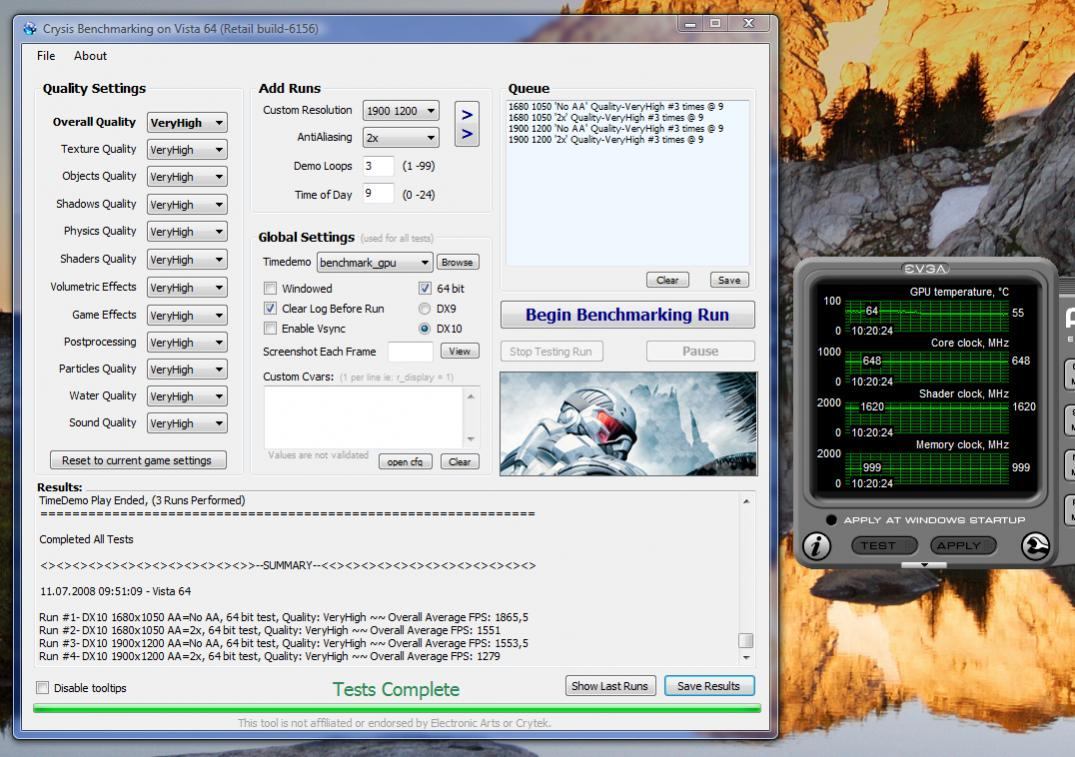This screenshot has height=757, width=1075.
Task: Open Sound Quality dropdown
Action: click(187, 423)
